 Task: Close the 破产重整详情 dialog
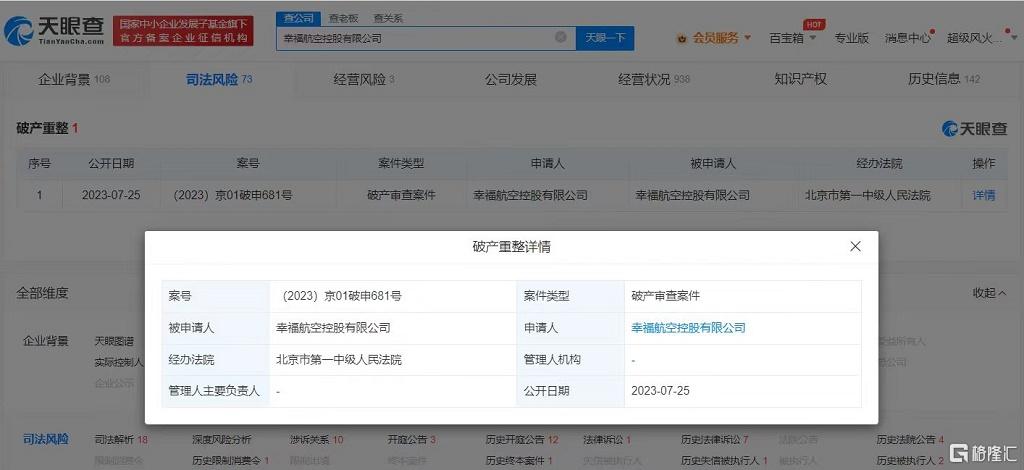[855, 247]
